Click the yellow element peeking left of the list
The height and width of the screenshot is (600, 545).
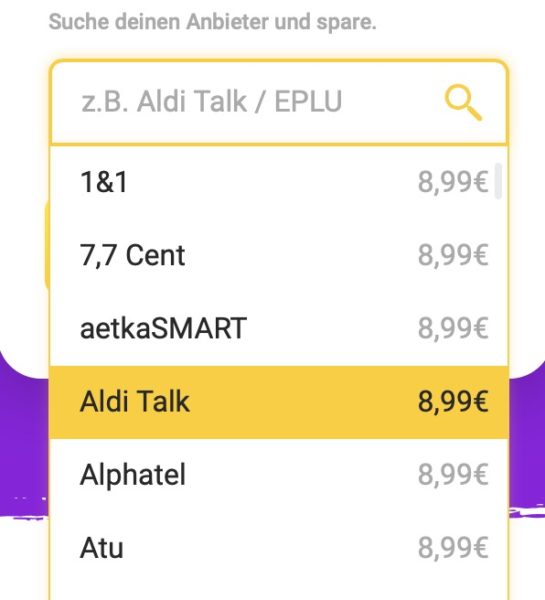[x=47, y=245]
